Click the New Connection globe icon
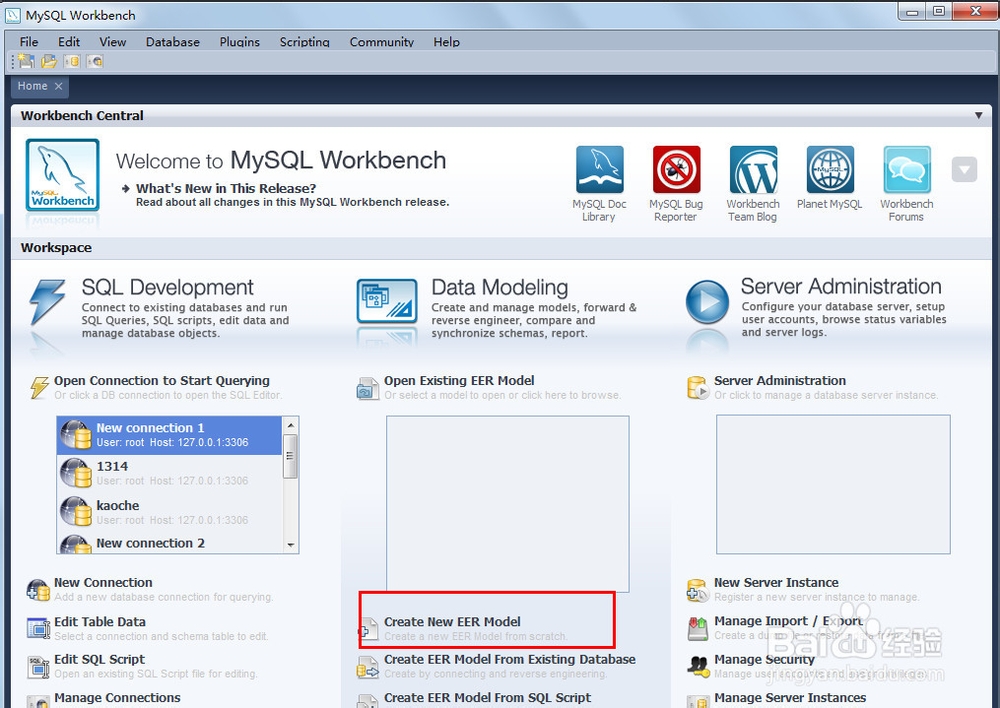The image size is (1000, 708). coord(38,590)
